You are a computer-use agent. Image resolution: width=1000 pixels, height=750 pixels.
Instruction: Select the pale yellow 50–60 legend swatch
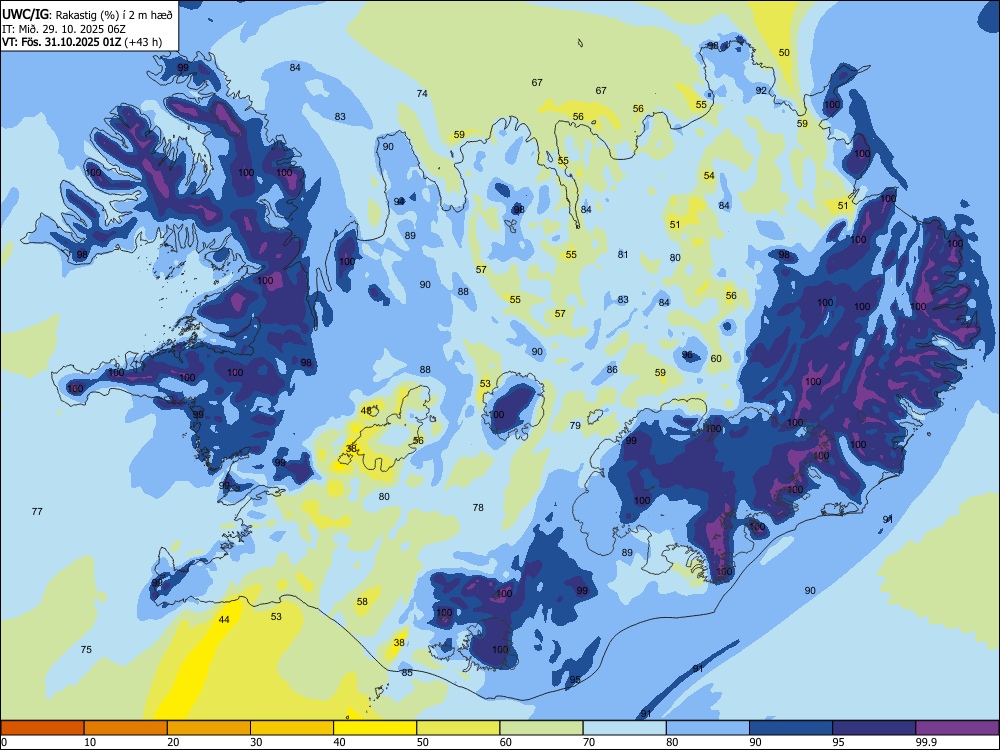[458, 728]
